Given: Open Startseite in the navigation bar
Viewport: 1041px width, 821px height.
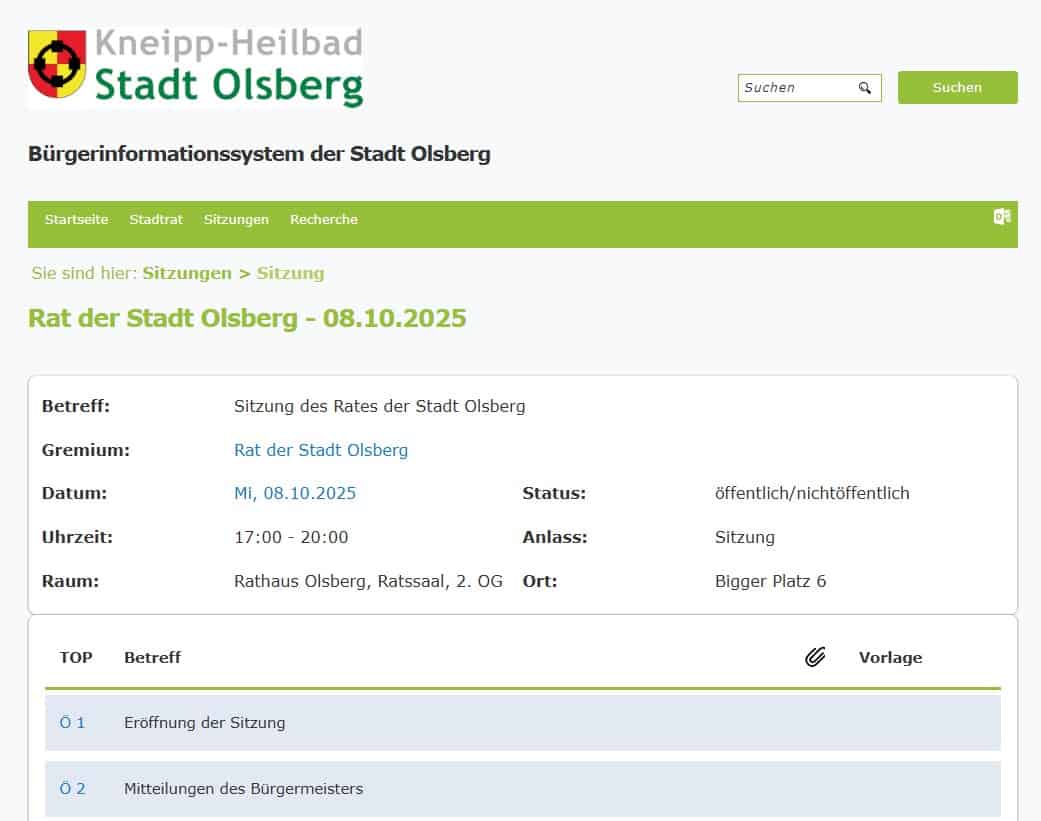Looking at the screenshot, I should click(x=76, y=220).
